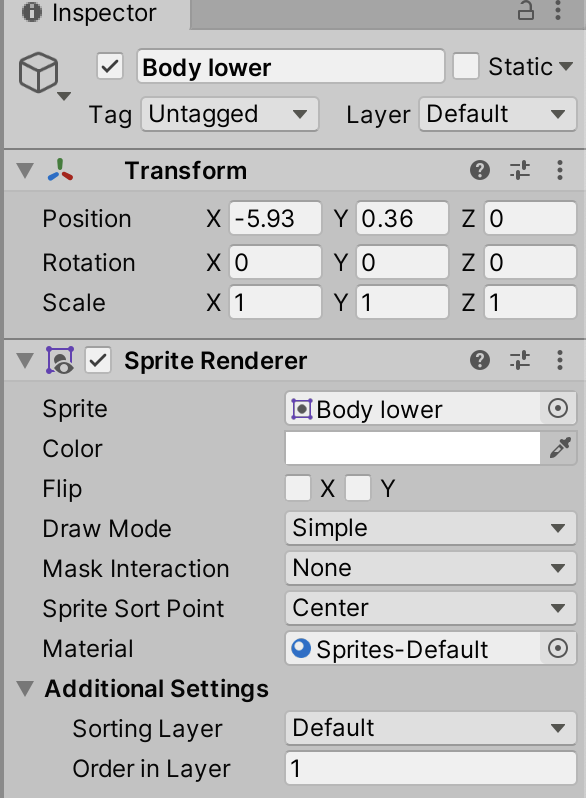Click the Position Z field
This screenshot has width=586, height=798.
[x=531, y=218]
